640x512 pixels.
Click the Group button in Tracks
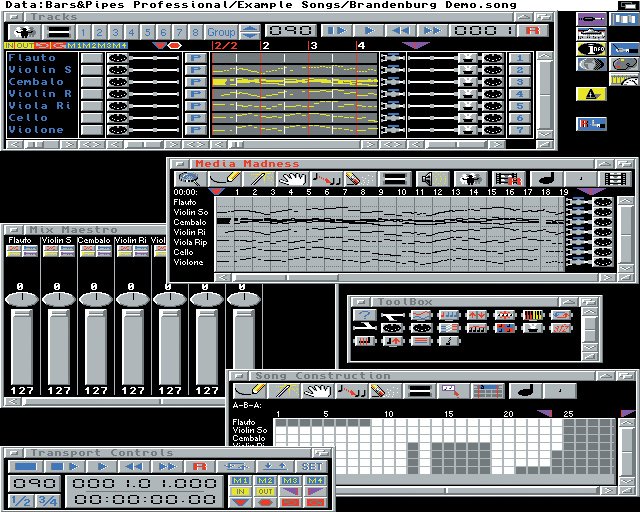tap(221, 32)
